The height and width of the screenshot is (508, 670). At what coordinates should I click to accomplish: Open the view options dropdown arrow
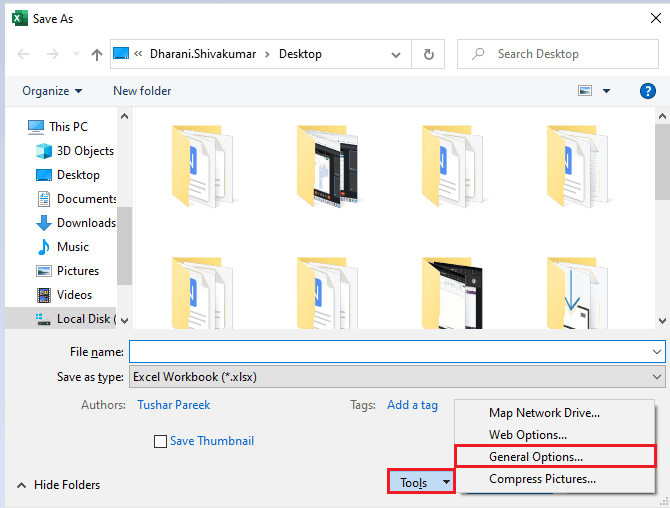(x=606, y=91)
